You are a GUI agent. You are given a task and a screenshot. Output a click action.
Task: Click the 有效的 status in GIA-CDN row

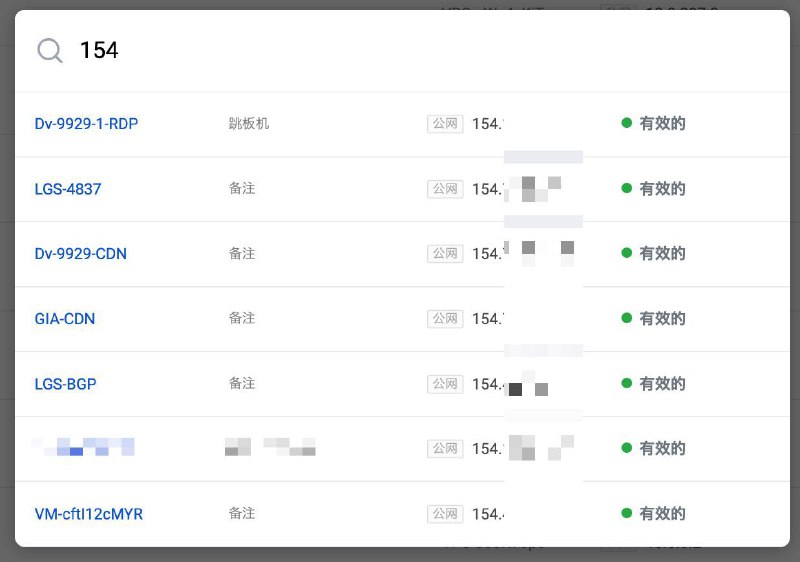click(662, 319)
